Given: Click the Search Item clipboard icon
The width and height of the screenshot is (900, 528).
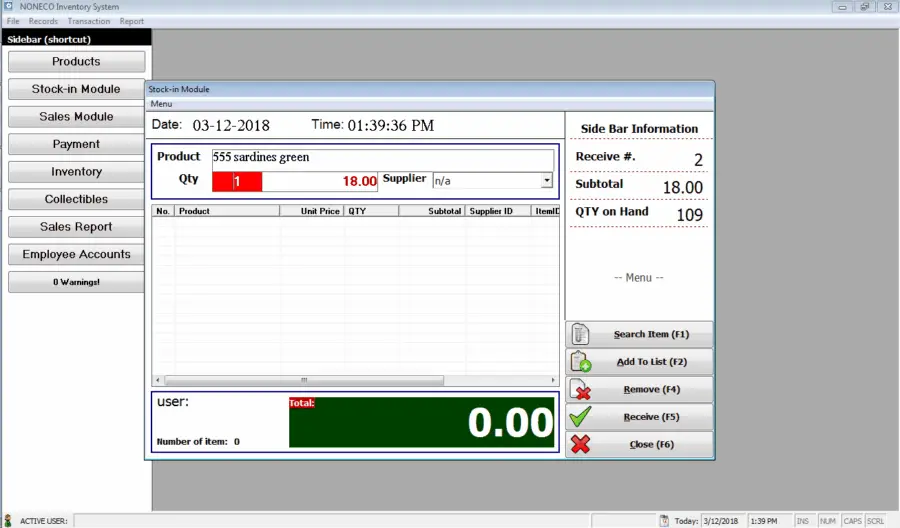Looking at the screenshot, I should pos(580,334).
